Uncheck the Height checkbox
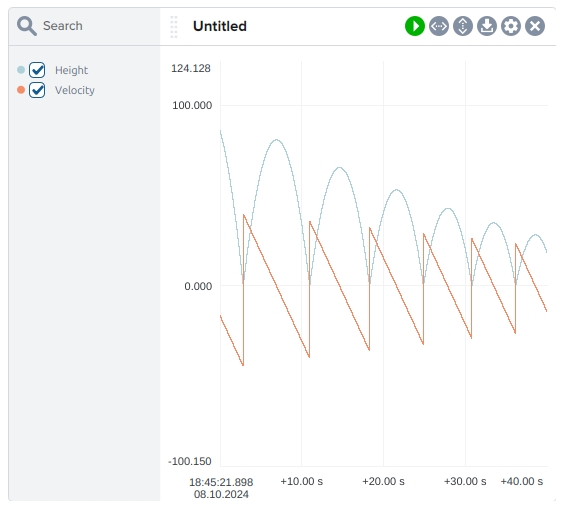 [37, 70]
